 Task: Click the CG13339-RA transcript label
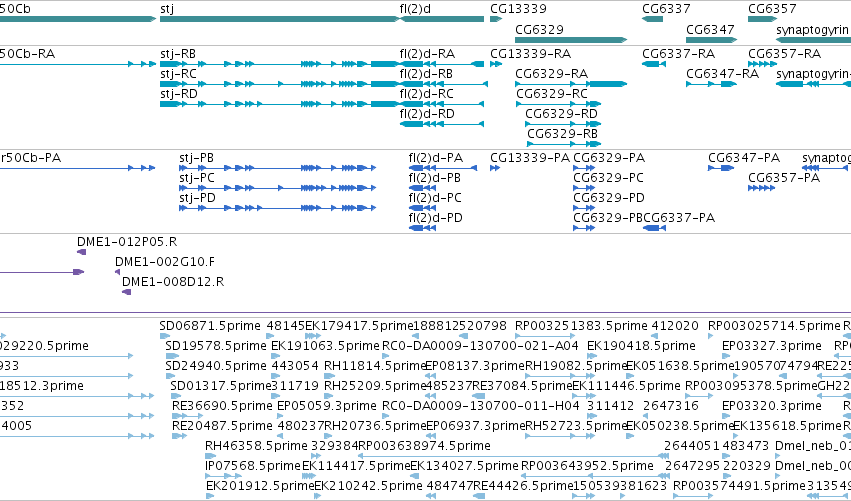(x=531, y=54)
